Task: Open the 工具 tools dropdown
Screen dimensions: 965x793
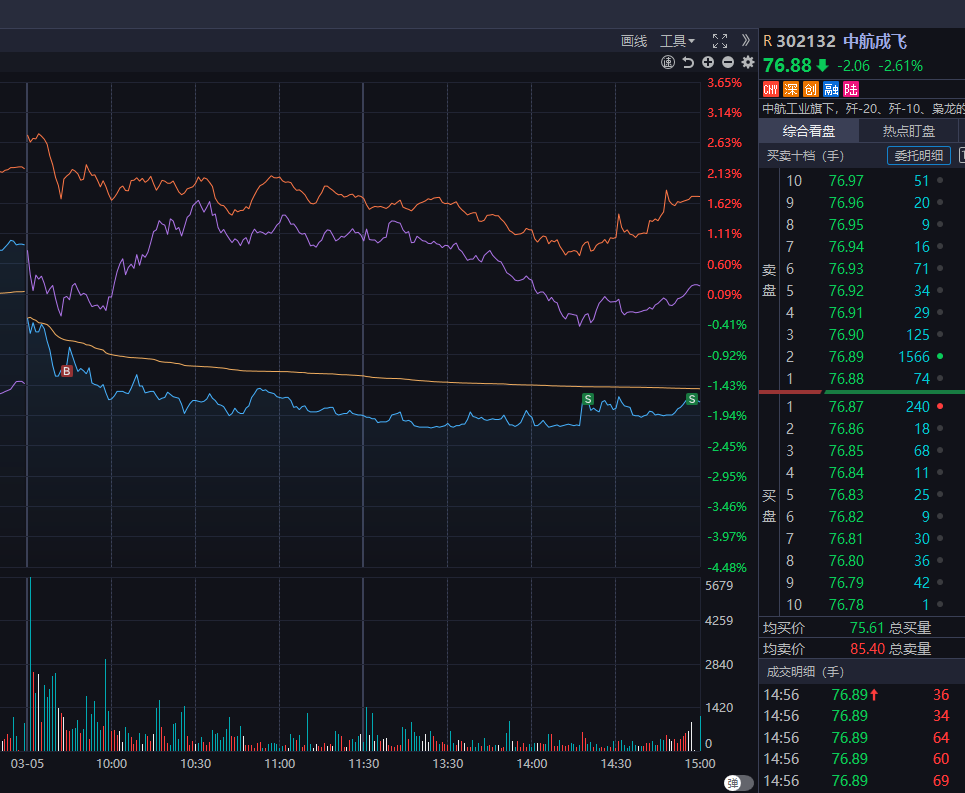Action: (x=677, y=41)
